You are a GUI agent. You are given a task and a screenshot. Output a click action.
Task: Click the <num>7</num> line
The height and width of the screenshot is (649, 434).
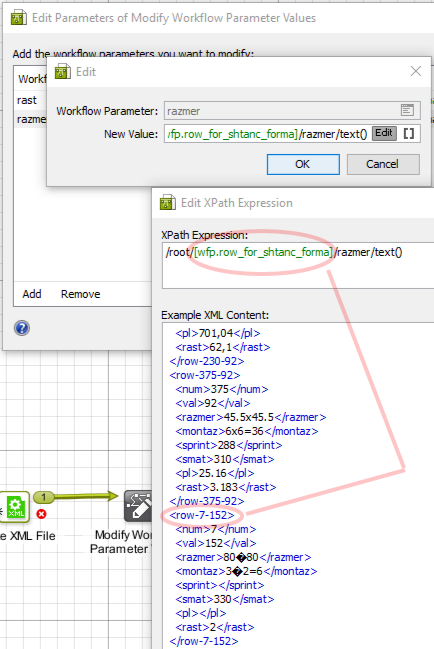pyautogui.click(x=216, y=529)
